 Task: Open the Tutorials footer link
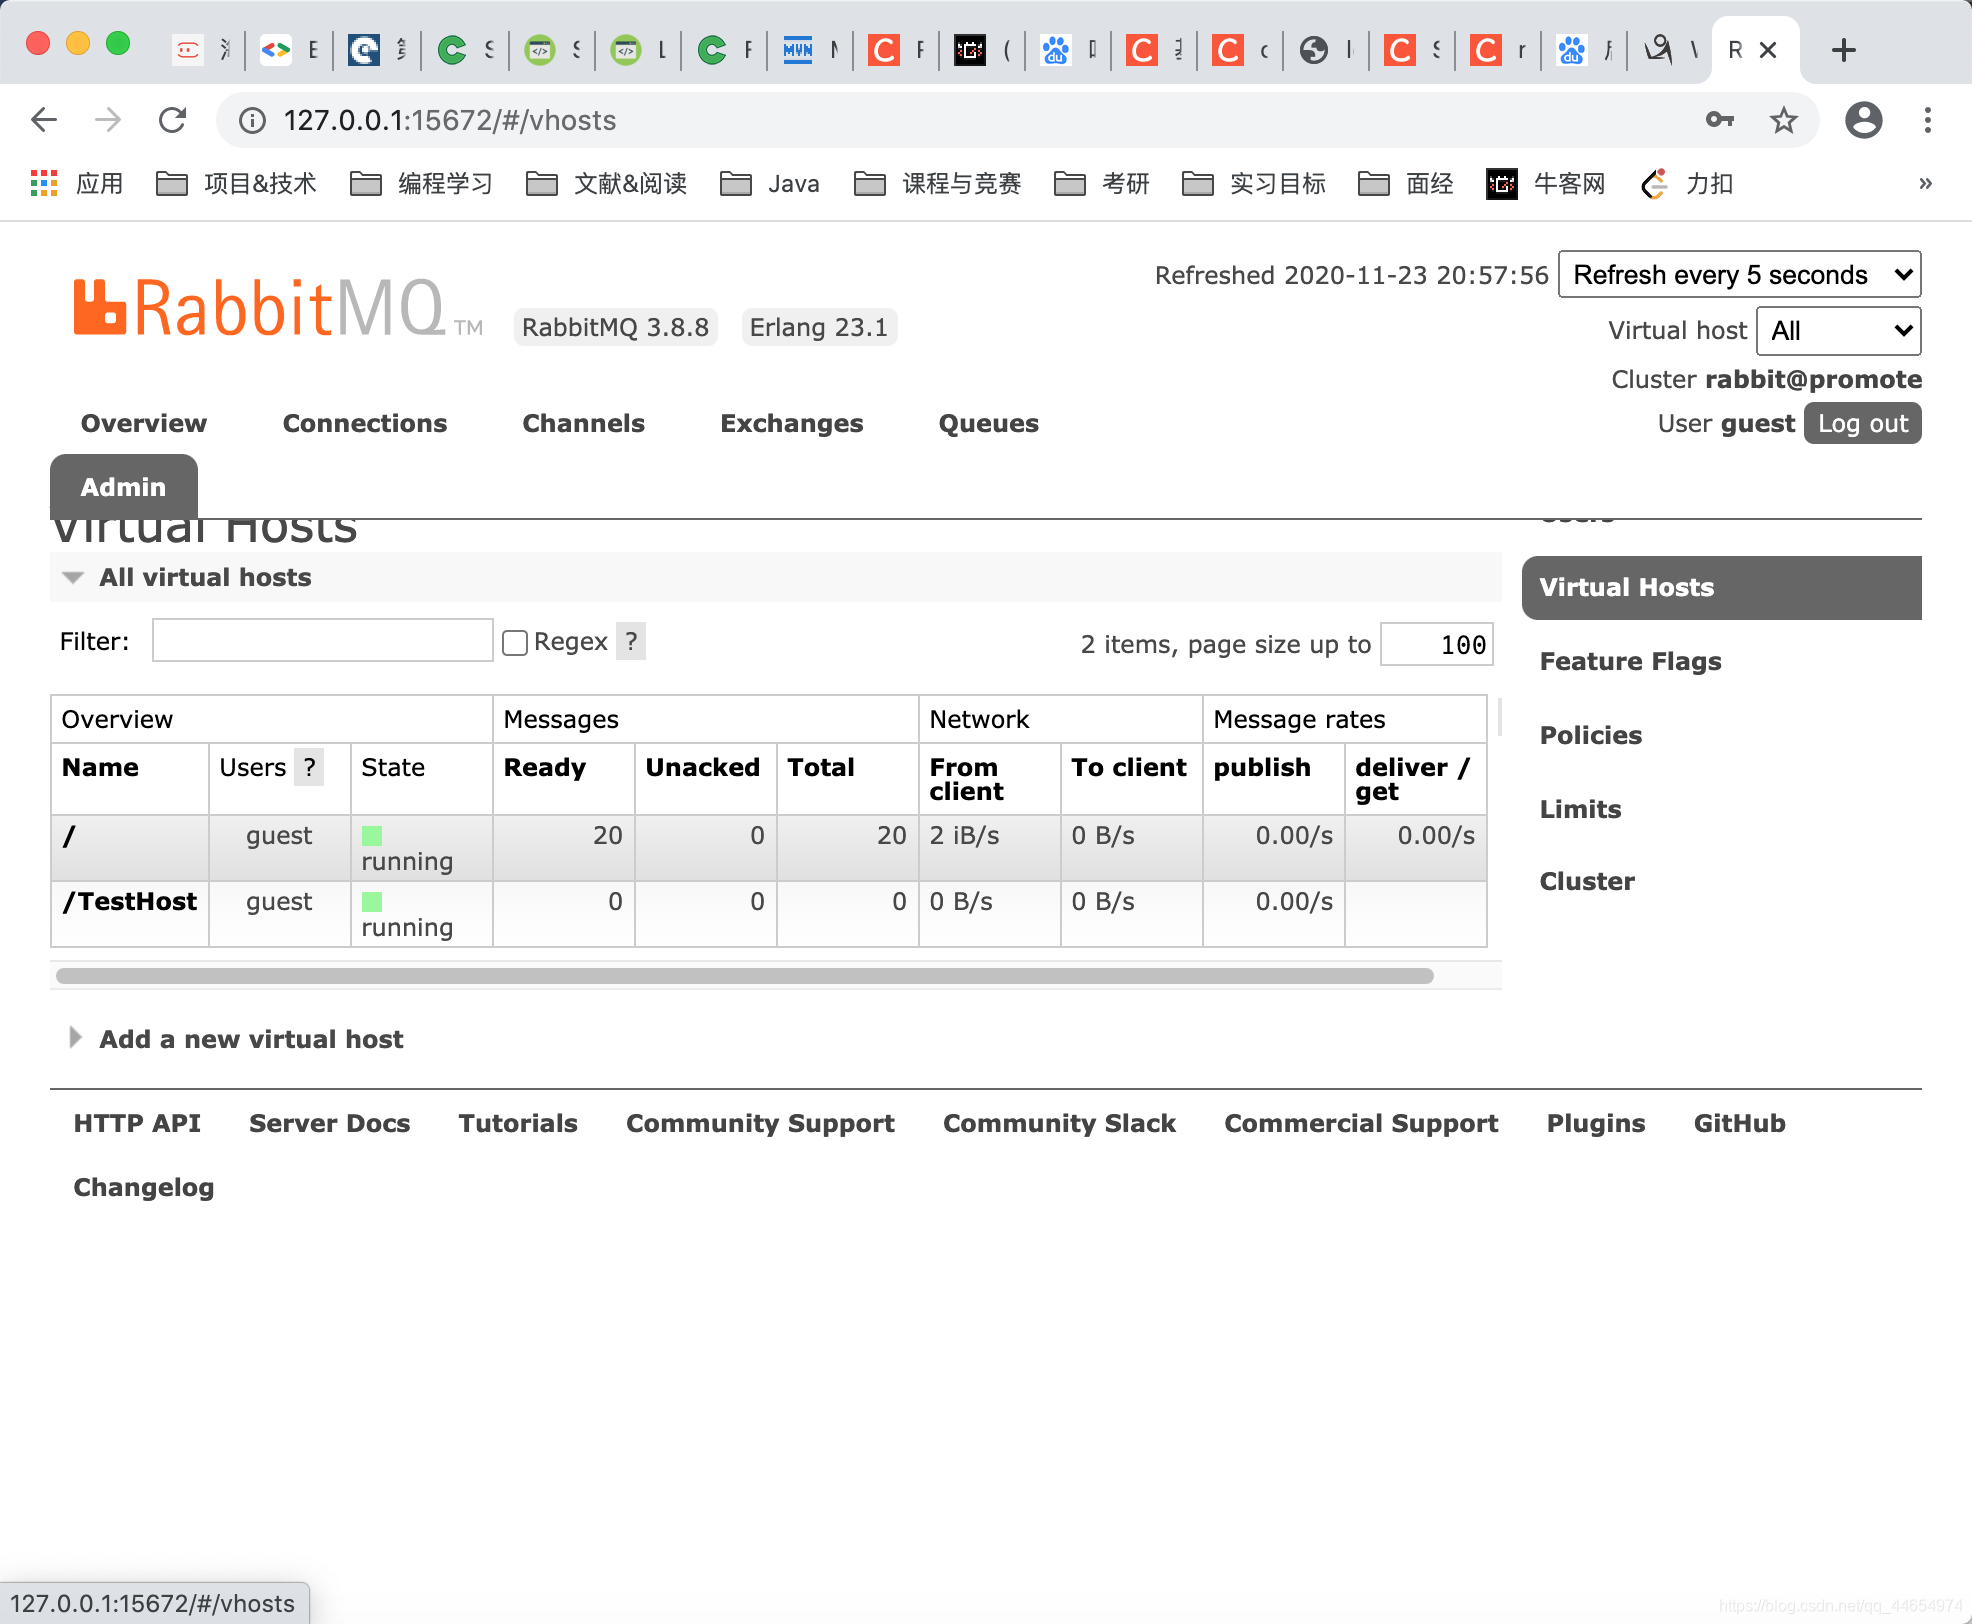[518, 1123]
